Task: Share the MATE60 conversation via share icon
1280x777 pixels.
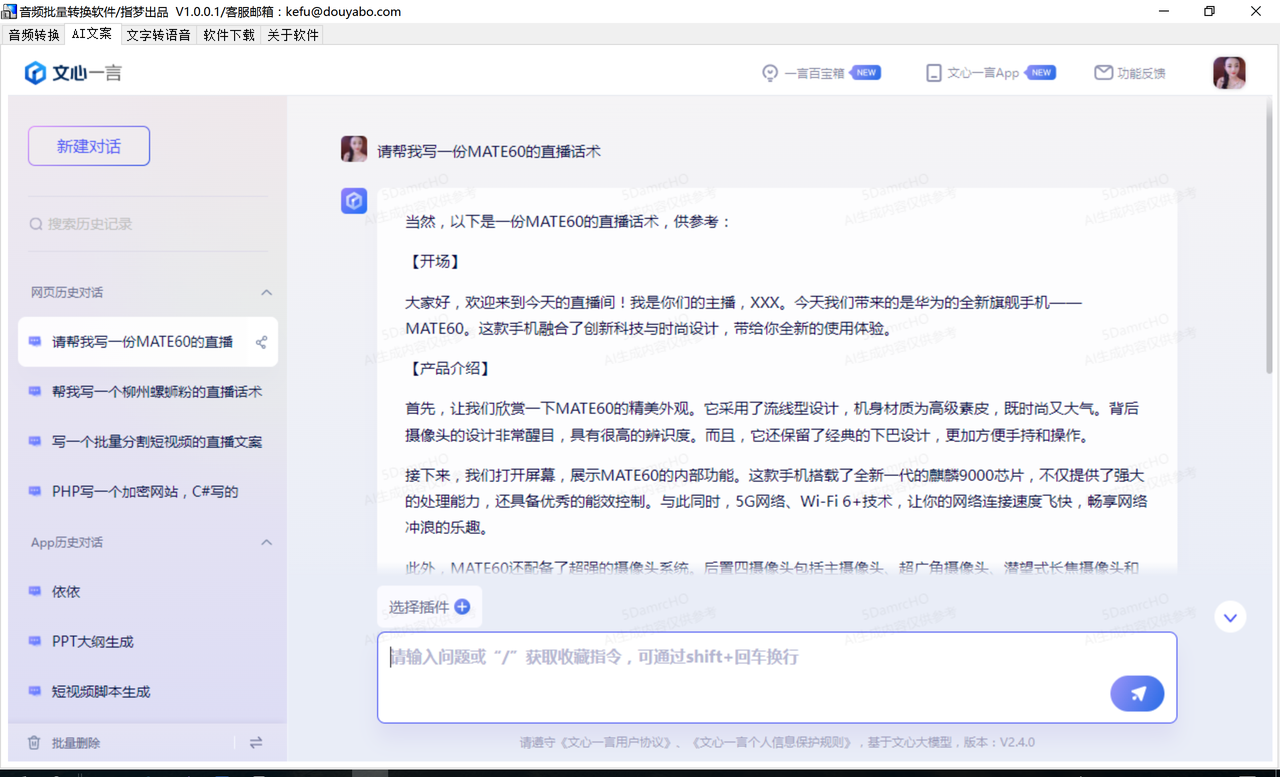Action: pyautogui.click(x=261, y=342)
